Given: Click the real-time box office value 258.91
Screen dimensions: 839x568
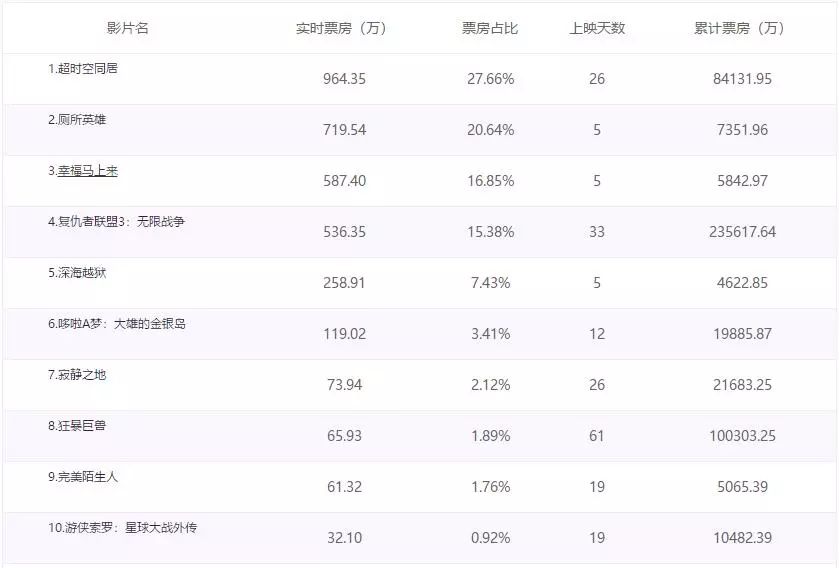Looking at the screenshot, I should [x=345, y=283].
